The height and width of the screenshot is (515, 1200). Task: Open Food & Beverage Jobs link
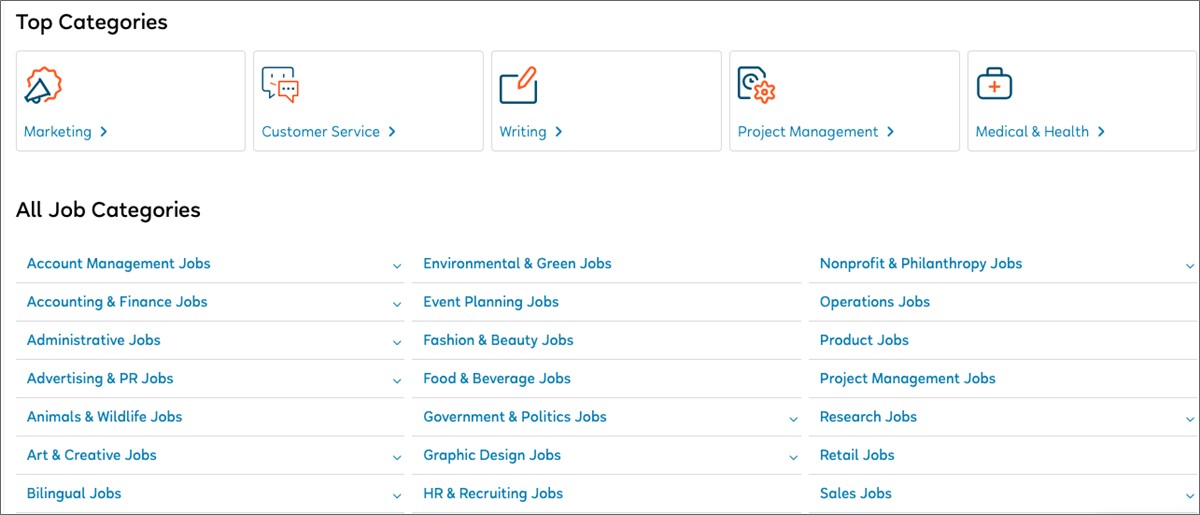(x=497, y=379)
